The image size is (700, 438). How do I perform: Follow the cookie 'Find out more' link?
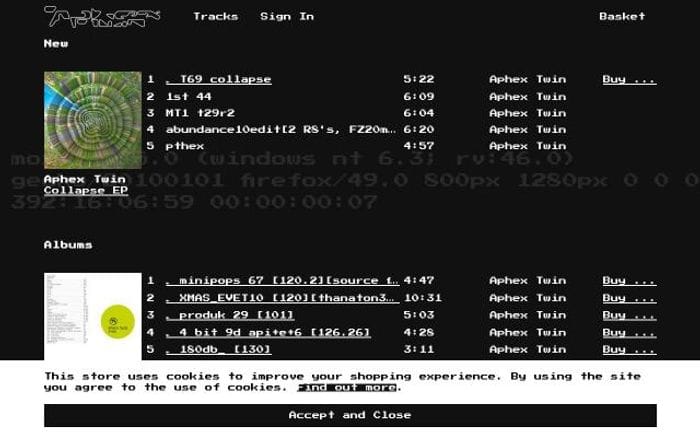(347, 388)
